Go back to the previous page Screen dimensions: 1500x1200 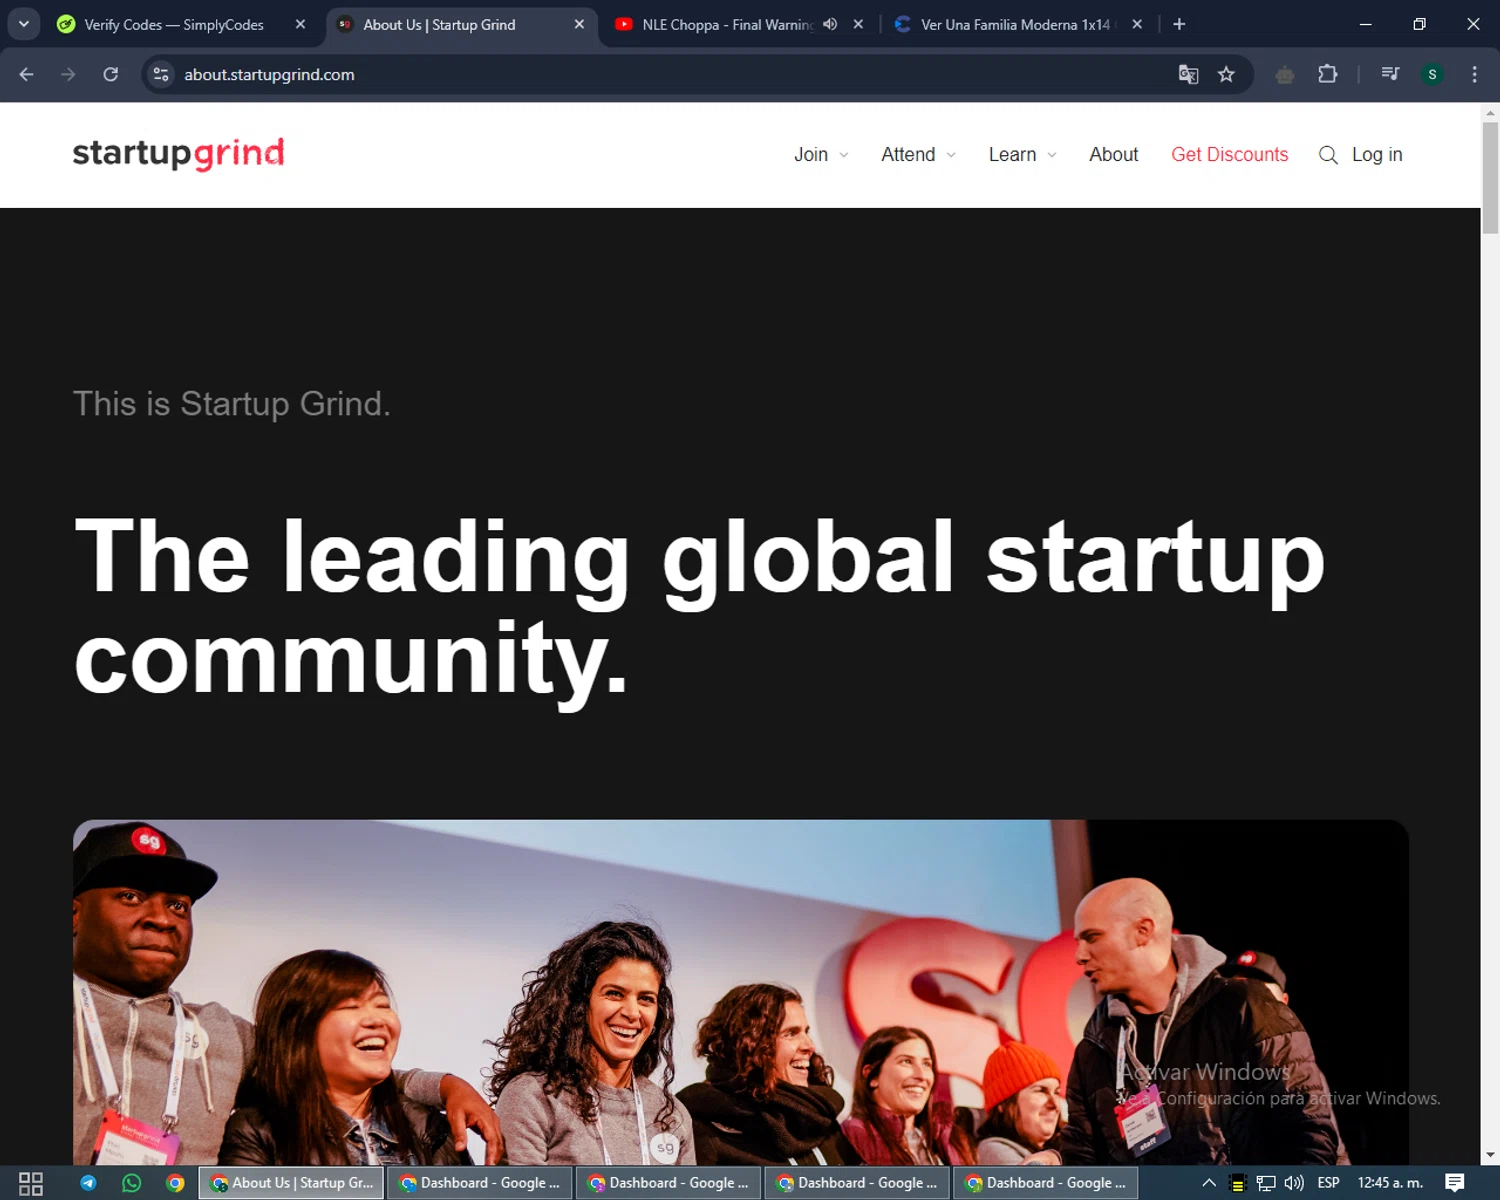pyautogui.click(x=27, y=74)
